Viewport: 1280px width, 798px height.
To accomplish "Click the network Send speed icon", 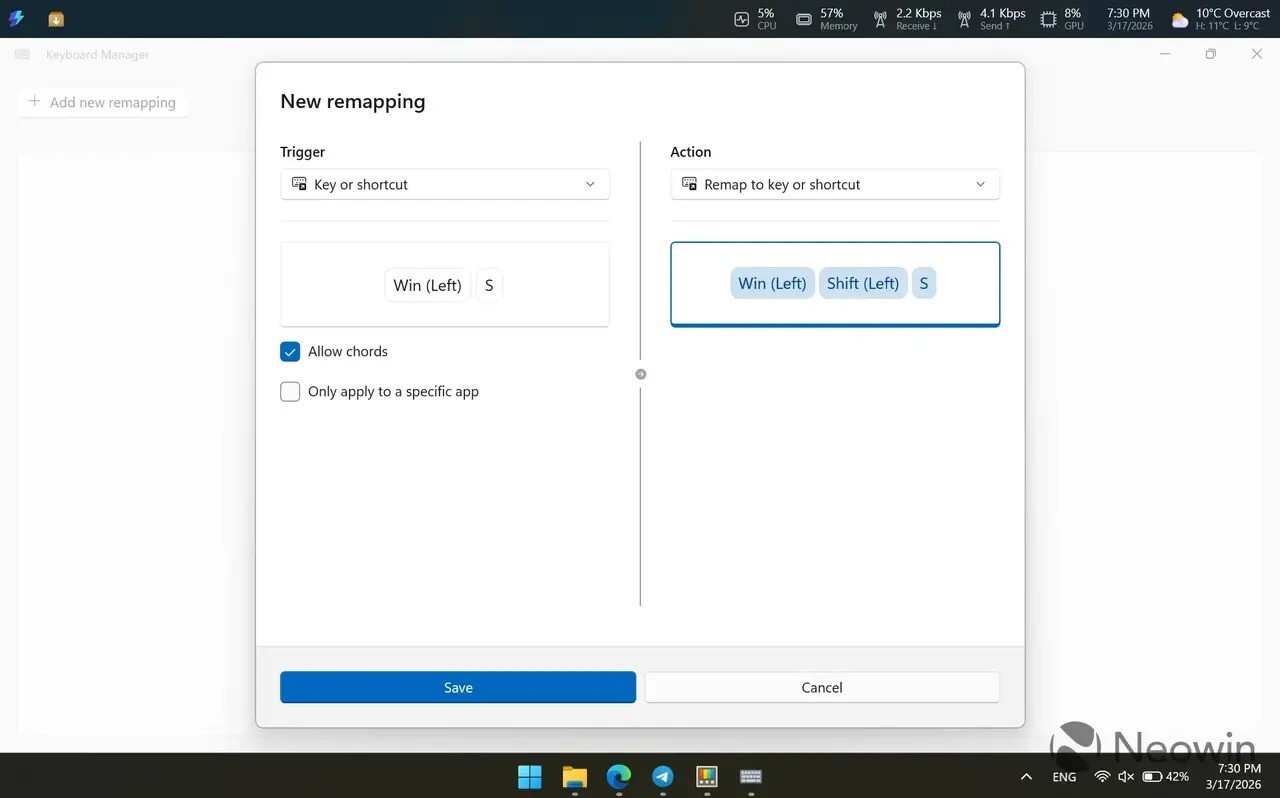I will [964, 19].
